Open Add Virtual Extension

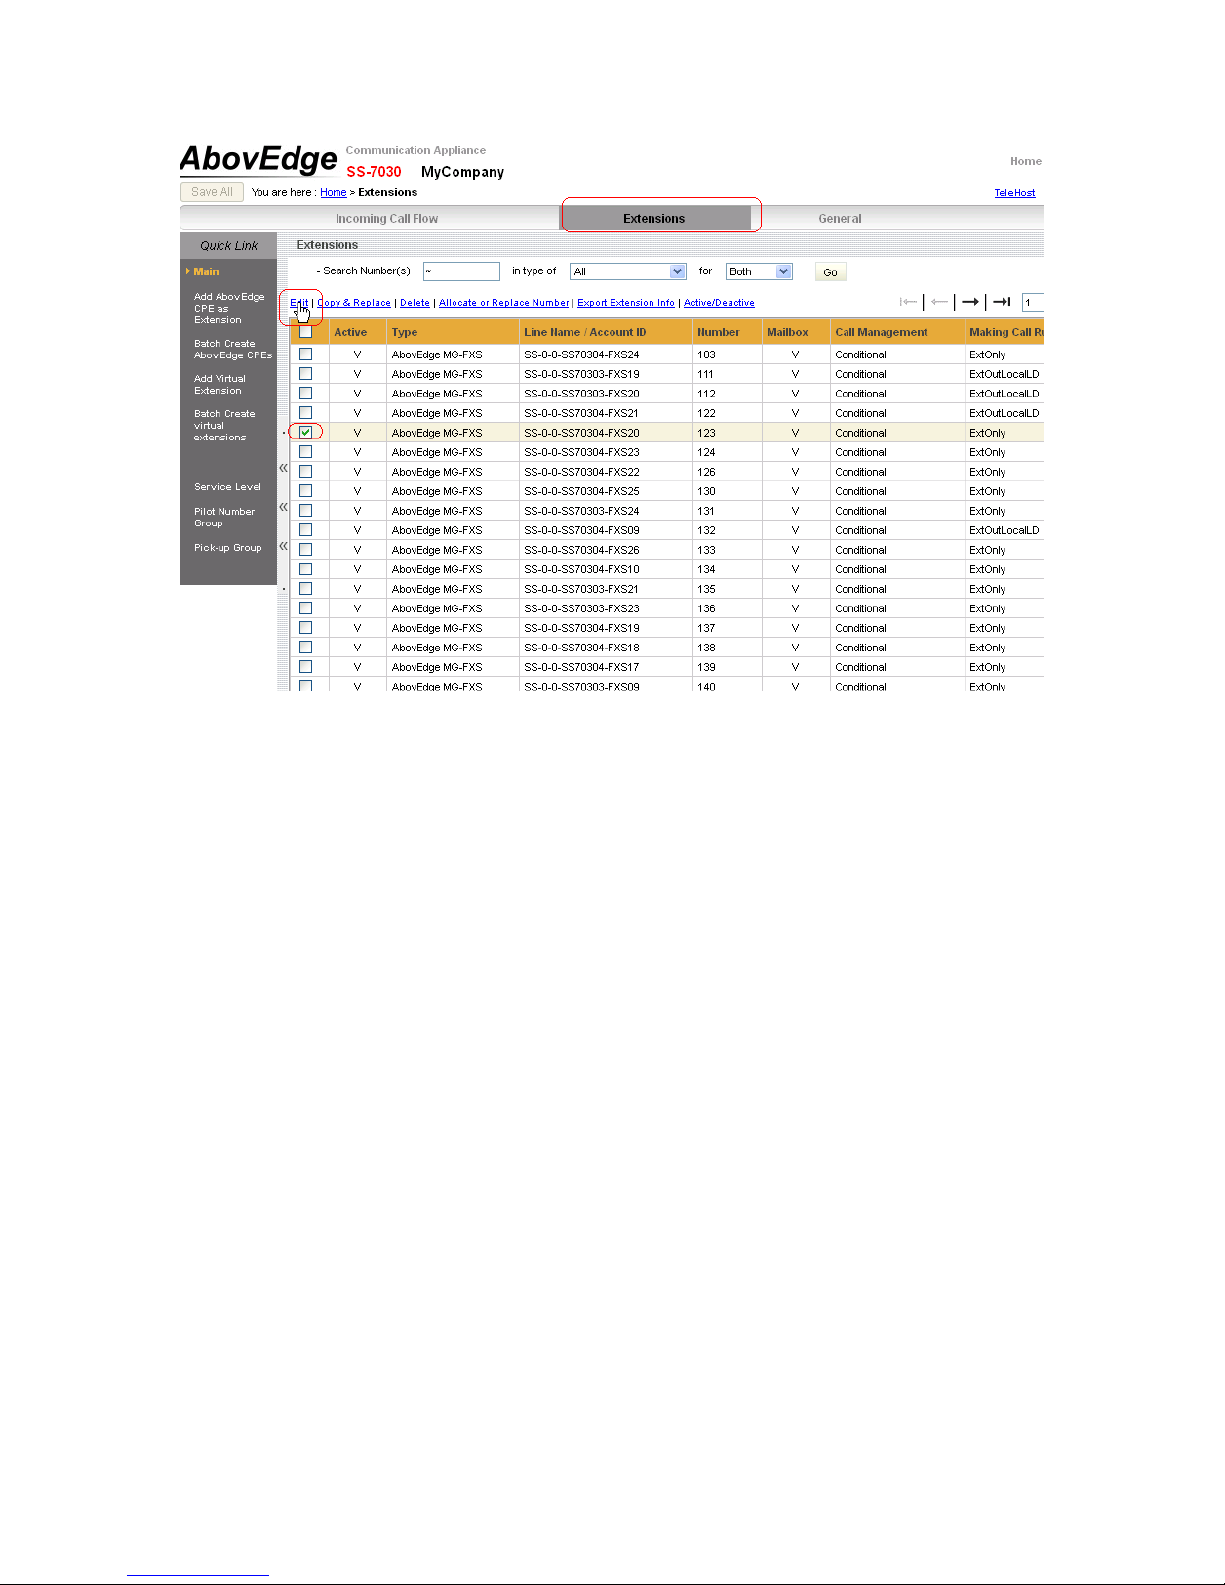click(x=220, y=385)
